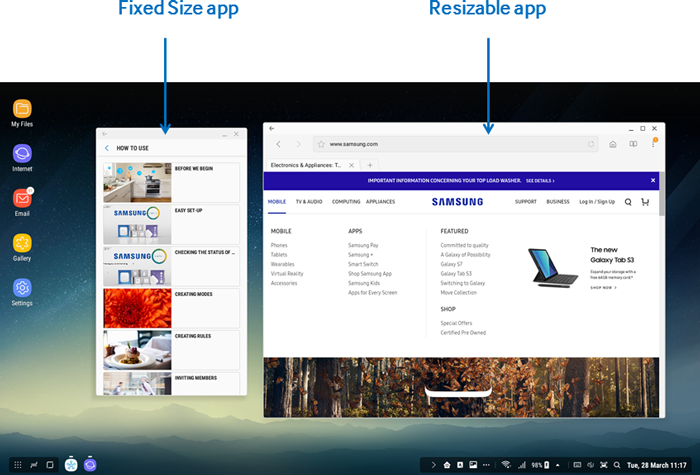This screenshot has width=700, height=475.
Task: Open Business menu link
Action: click(x=558, y=202)
